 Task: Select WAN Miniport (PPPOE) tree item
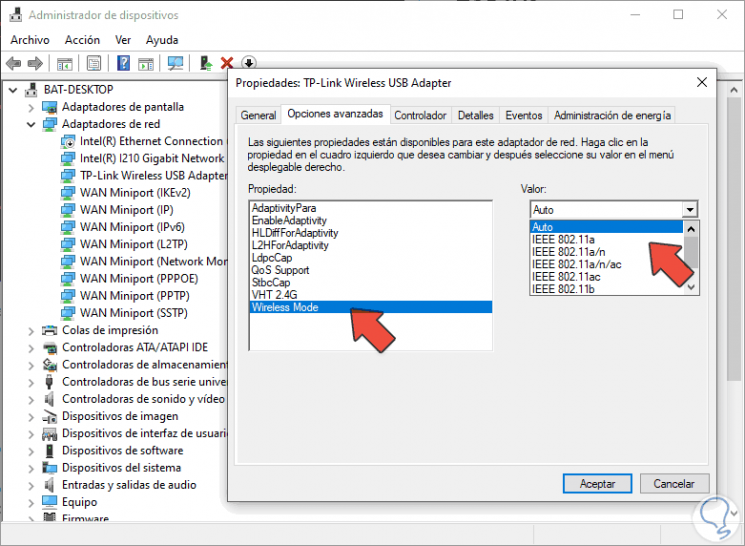click(139, 278)
